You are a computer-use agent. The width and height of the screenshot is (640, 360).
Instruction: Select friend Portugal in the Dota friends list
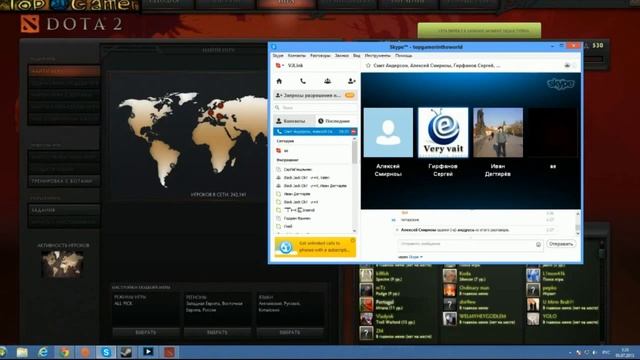tap(386, 304)
